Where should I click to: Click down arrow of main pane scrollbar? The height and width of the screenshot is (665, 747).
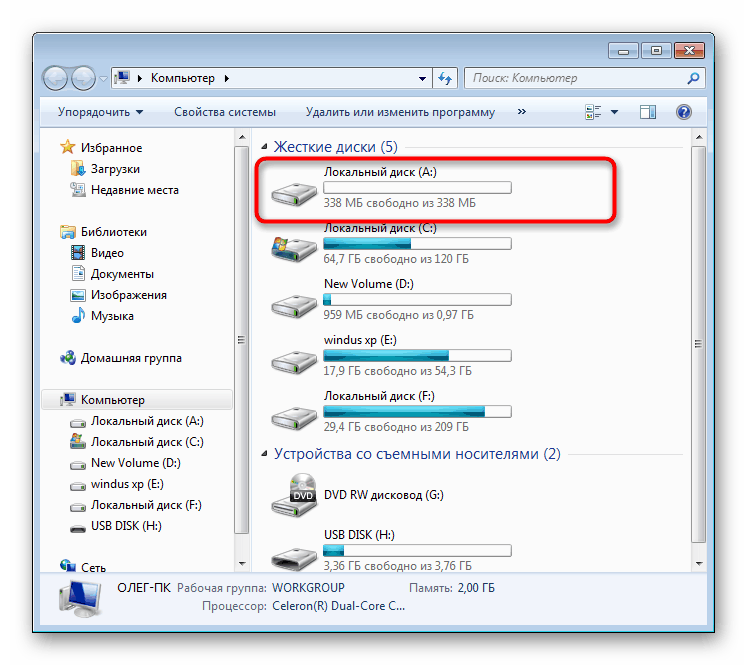(x=699, y=564)
